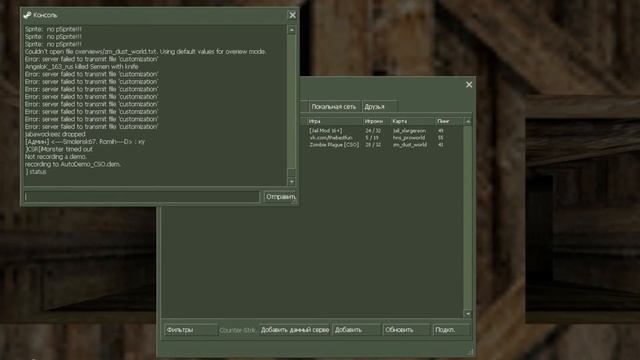Close the server browser window

(469, 84)
